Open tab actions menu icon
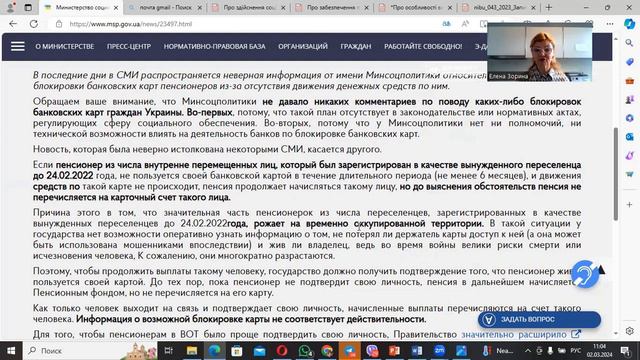 pyautogui.click(x=28, y=7)
